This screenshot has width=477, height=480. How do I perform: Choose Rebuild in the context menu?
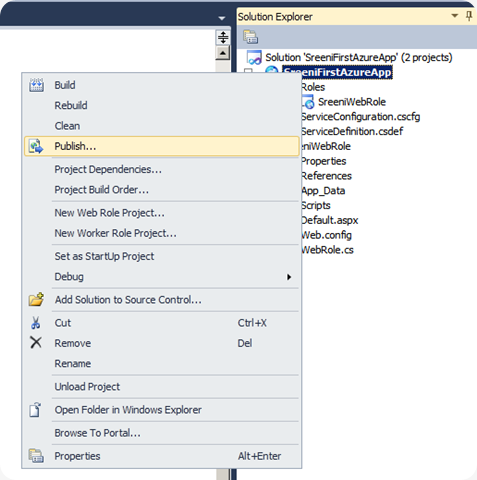click(x=162, y=106)
